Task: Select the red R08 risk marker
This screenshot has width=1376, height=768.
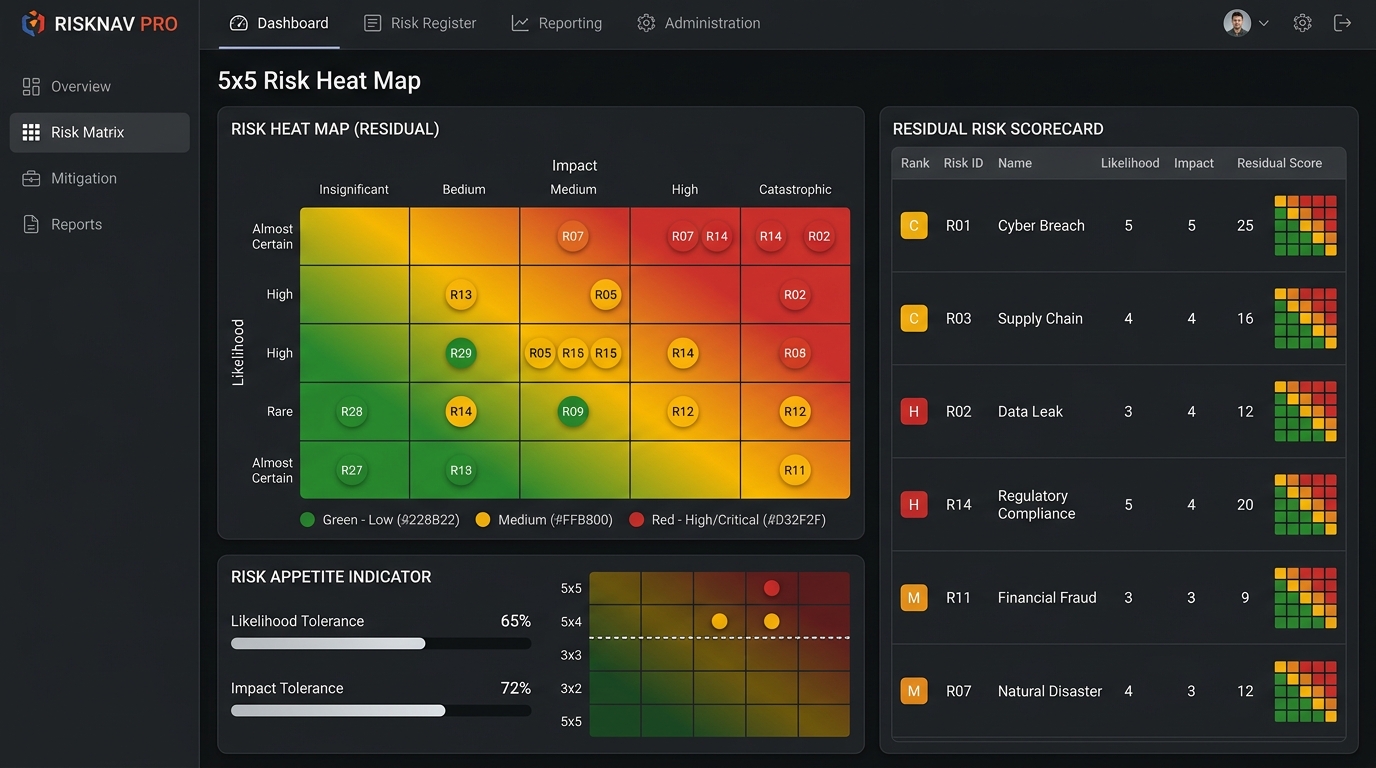Action: [795, 353]
